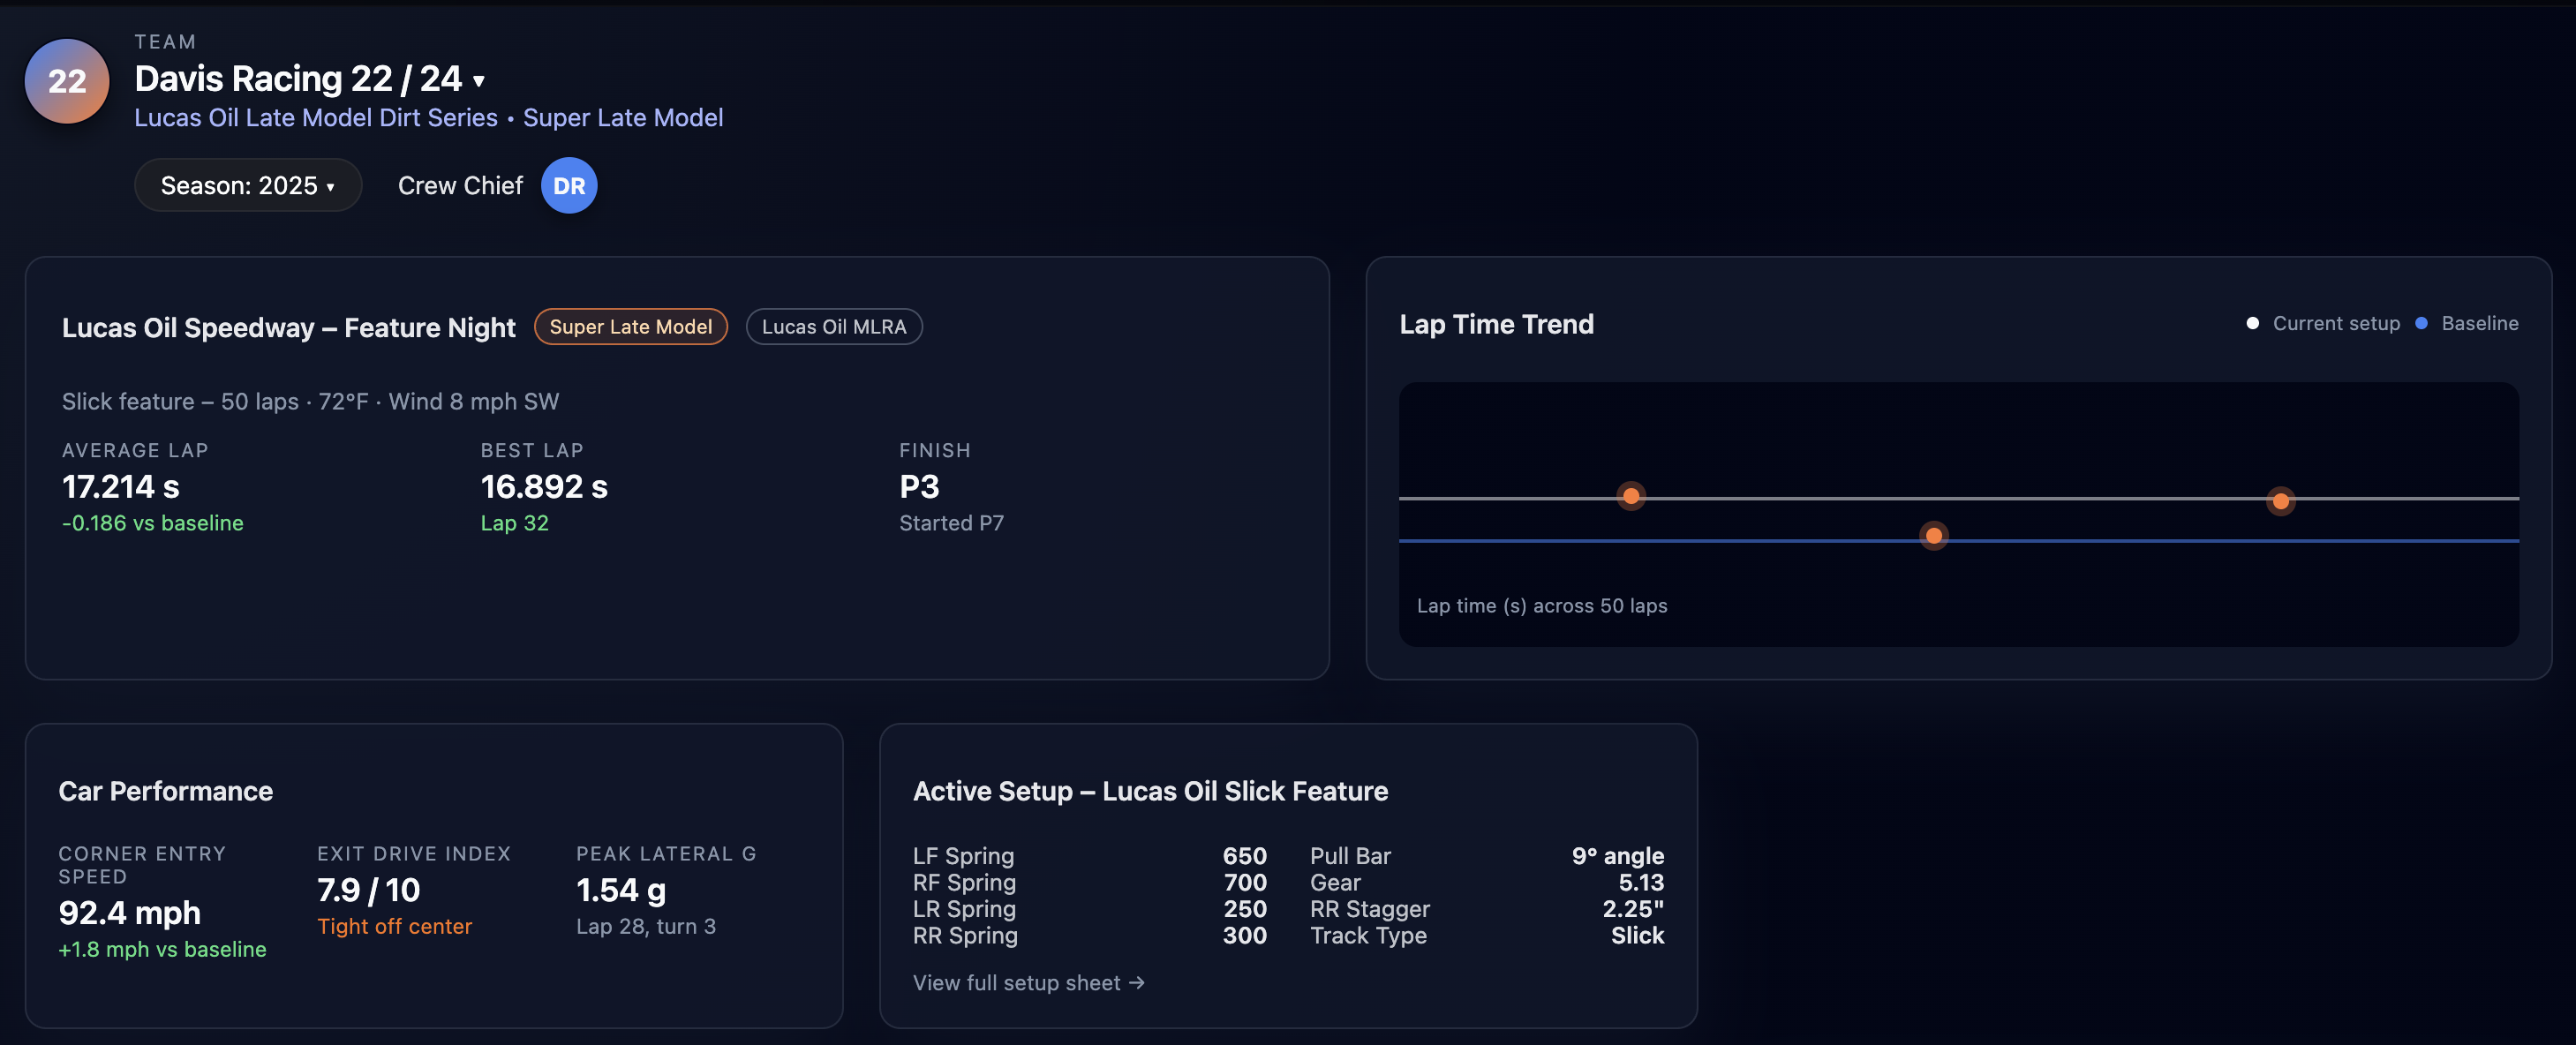The height and width of the screenshot is (1045, 2576).
Task: Open the Season: 2025 dropdown
Action: [x=248, y=185]
